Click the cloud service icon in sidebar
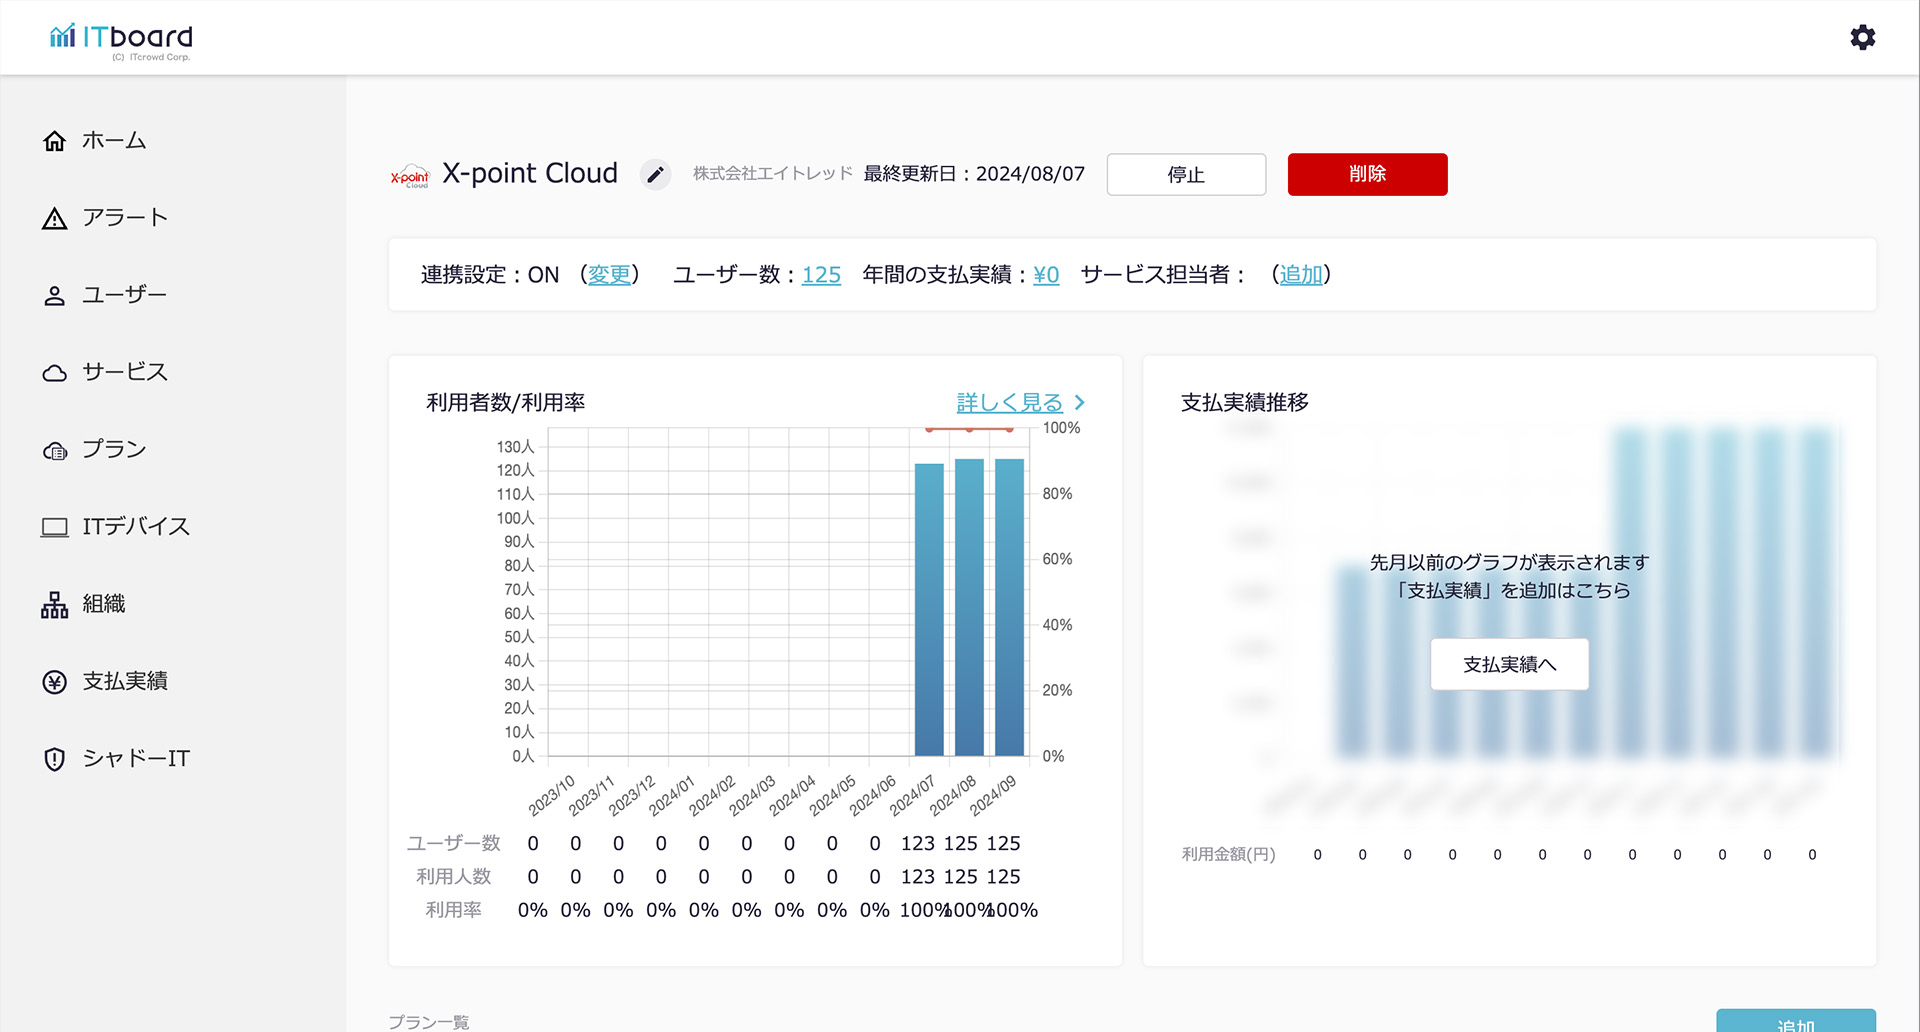 tap(55, 373)
